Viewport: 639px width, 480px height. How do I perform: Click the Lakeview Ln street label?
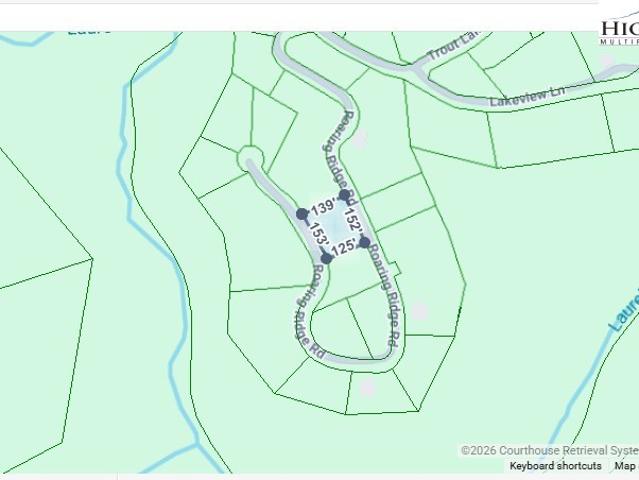(x=528, y=97)
